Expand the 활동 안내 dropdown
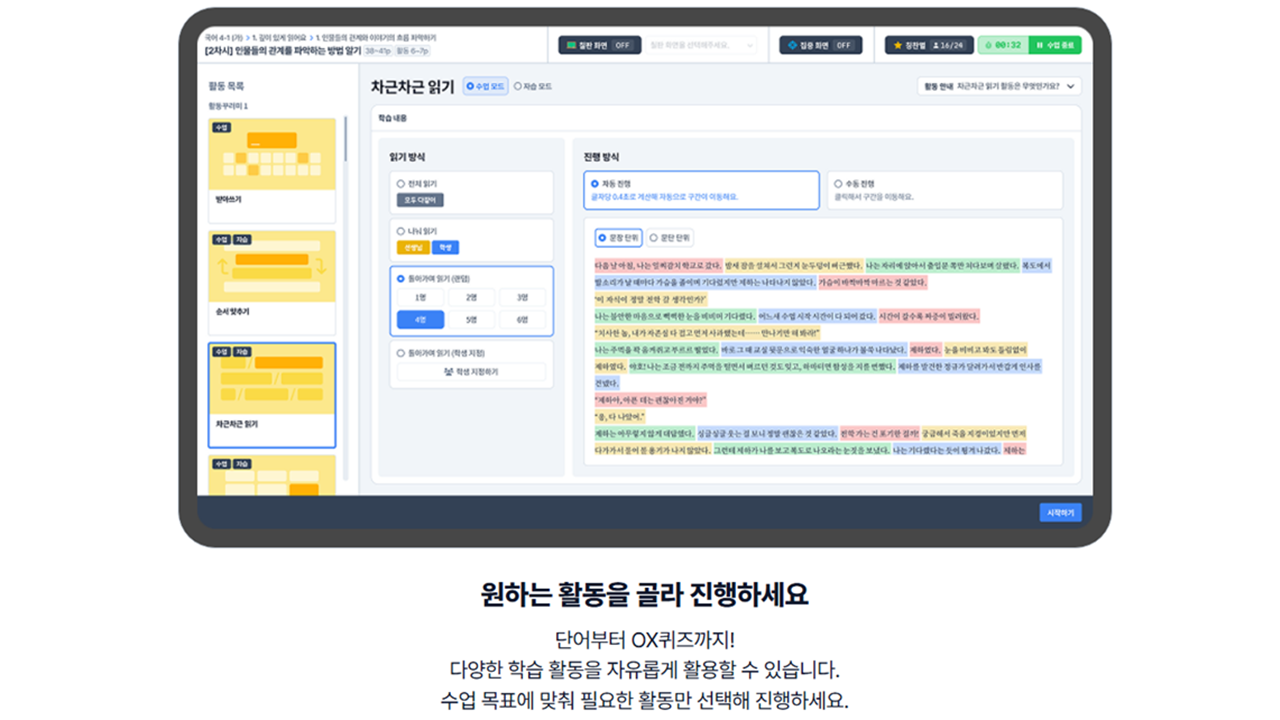This screenshot has height=720, width=1280. point(998,87)
